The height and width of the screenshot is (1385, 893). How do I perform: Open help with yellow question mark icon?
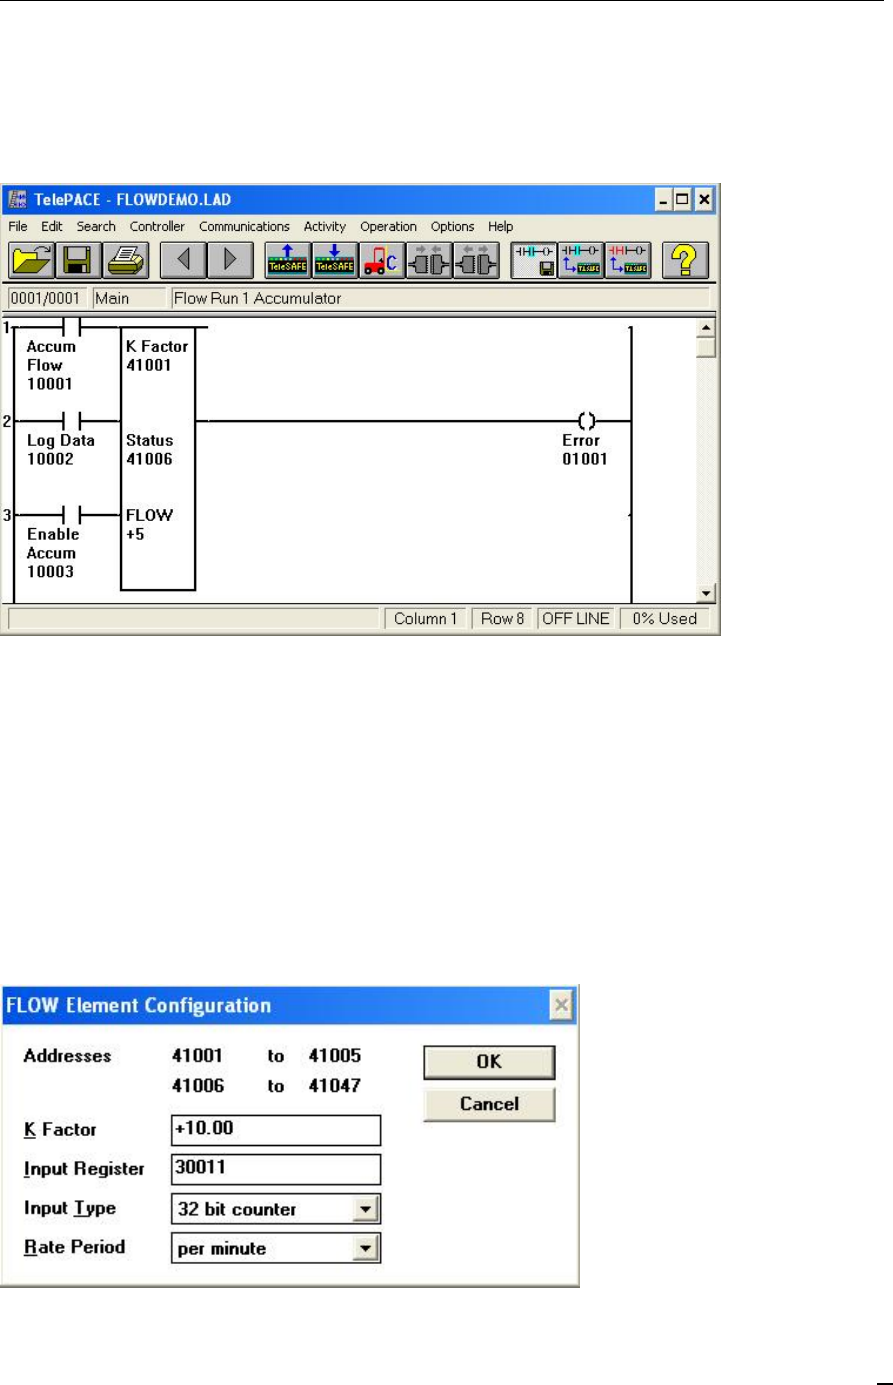[x=686, y=261]
